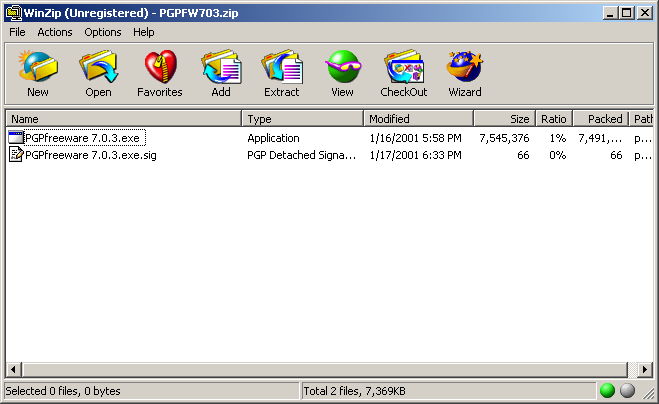Click the Add files toolbar icon

(x=221, y=66)
